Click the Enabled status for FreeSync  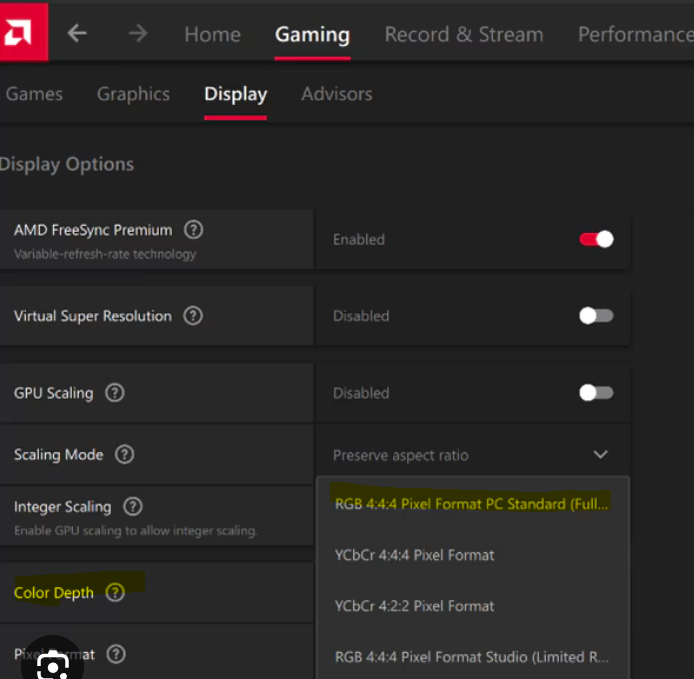pyautogui.click(x=359, y=239)
